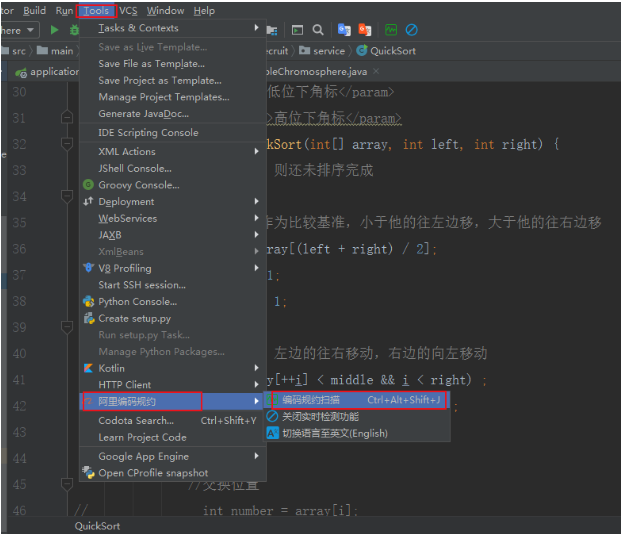Toggle the code fold marker at line 32
The image size is (623, 534).
[67, 144]
